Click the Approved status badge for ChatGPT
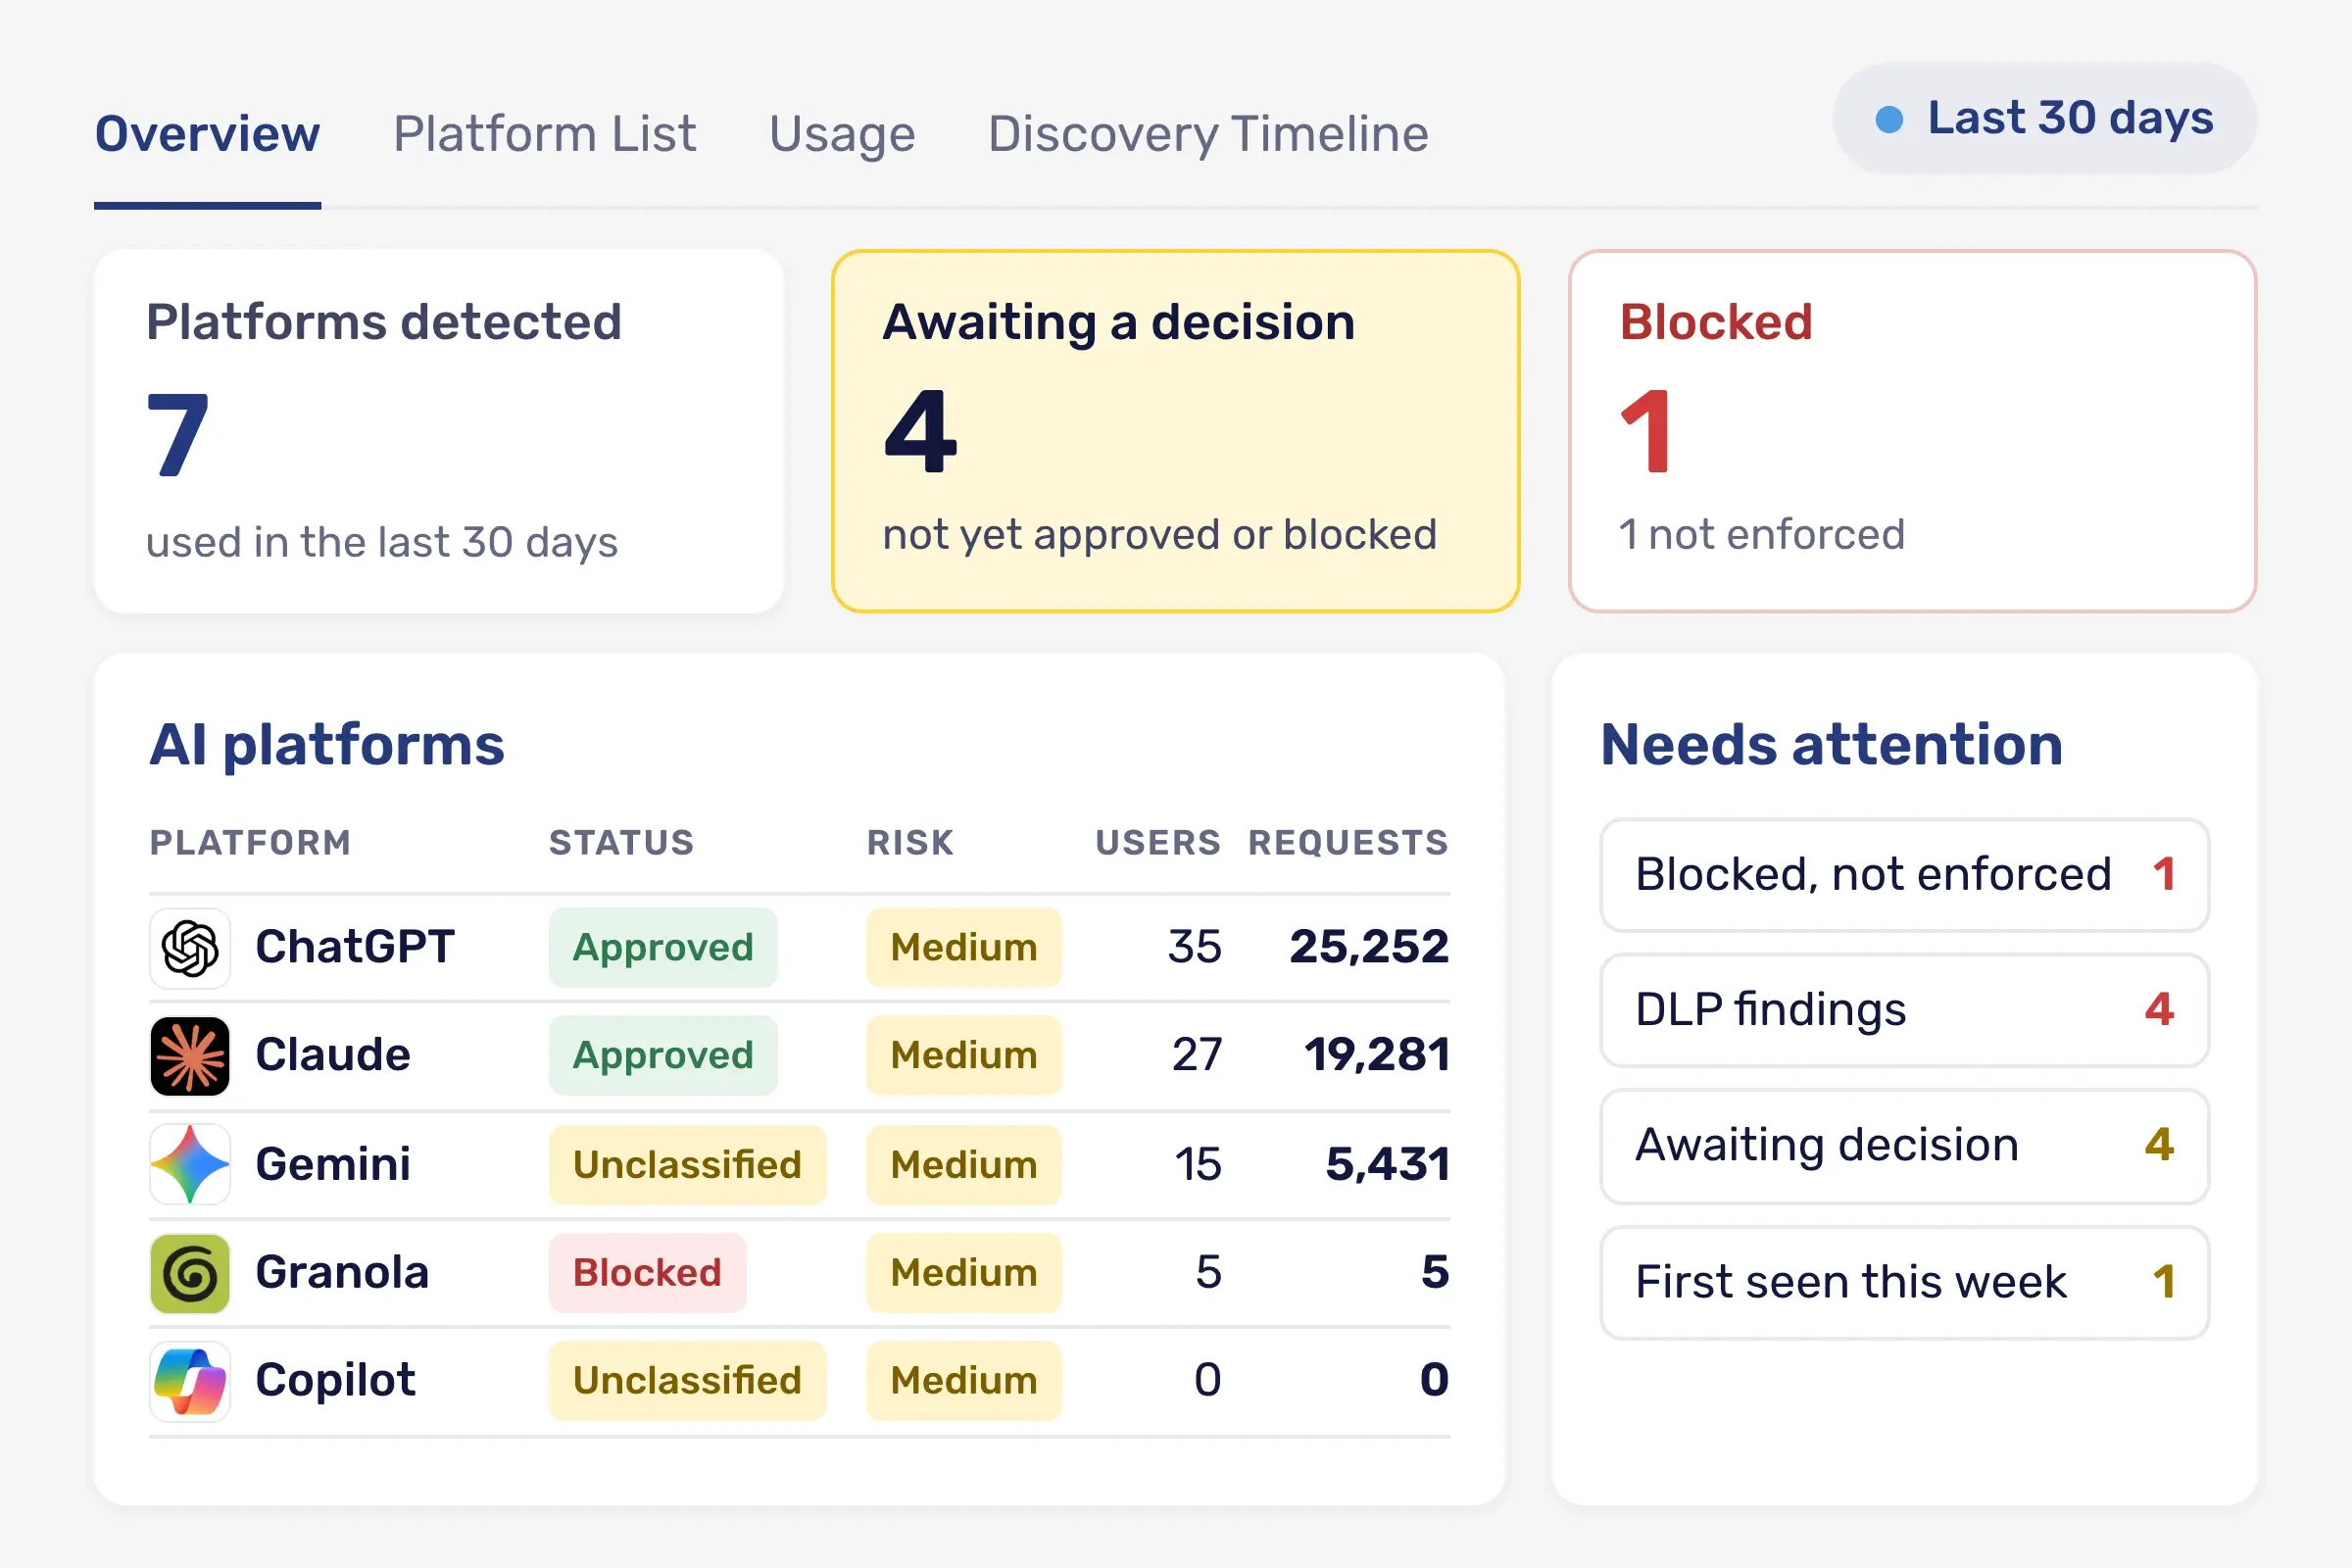 click(x=663, y=947)
